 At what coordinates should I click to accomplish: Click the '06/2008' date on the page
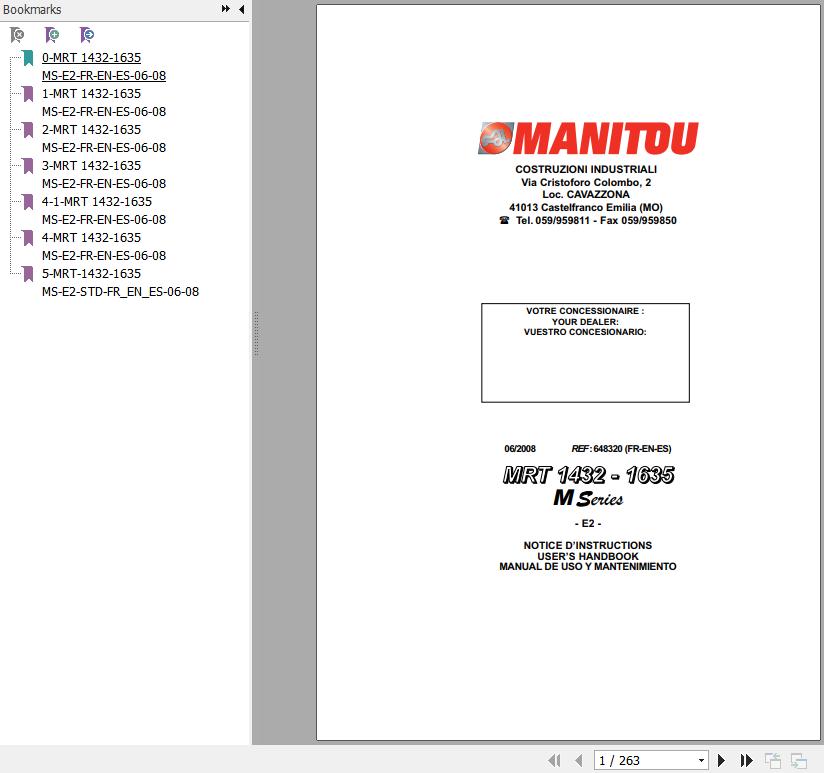point(520,449)
